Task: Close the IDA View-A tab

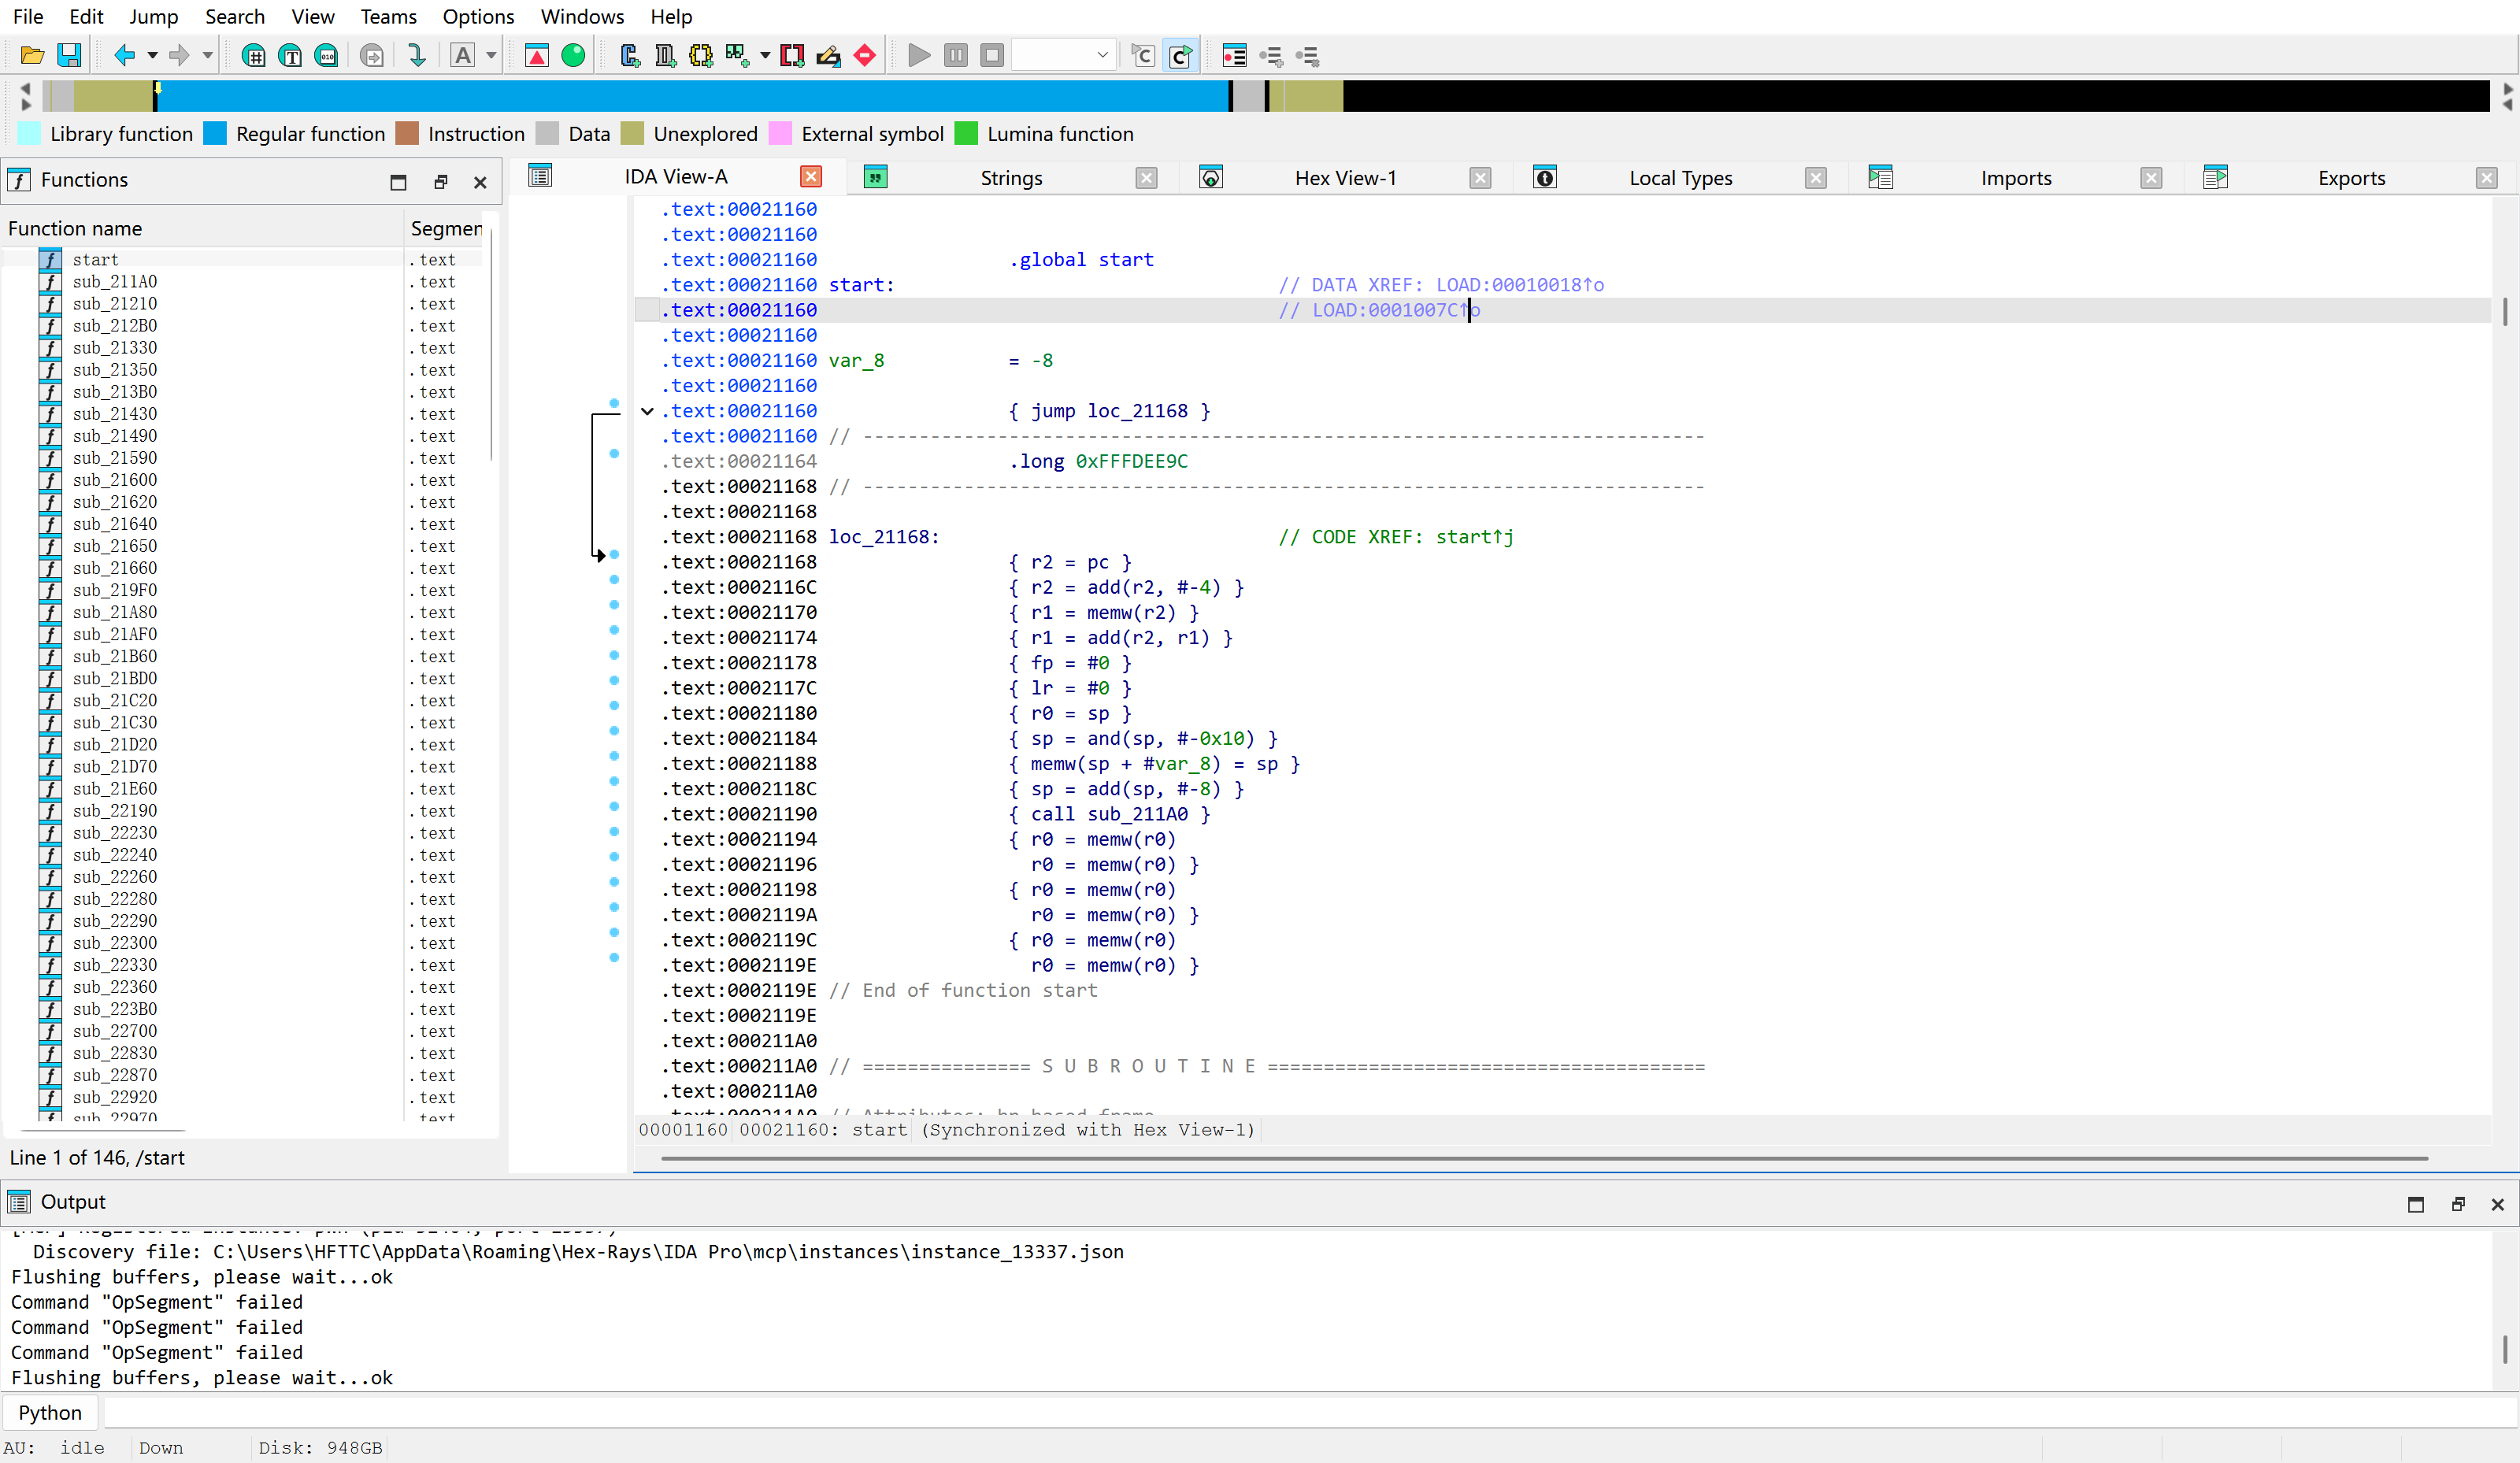Action: point(811,176)
